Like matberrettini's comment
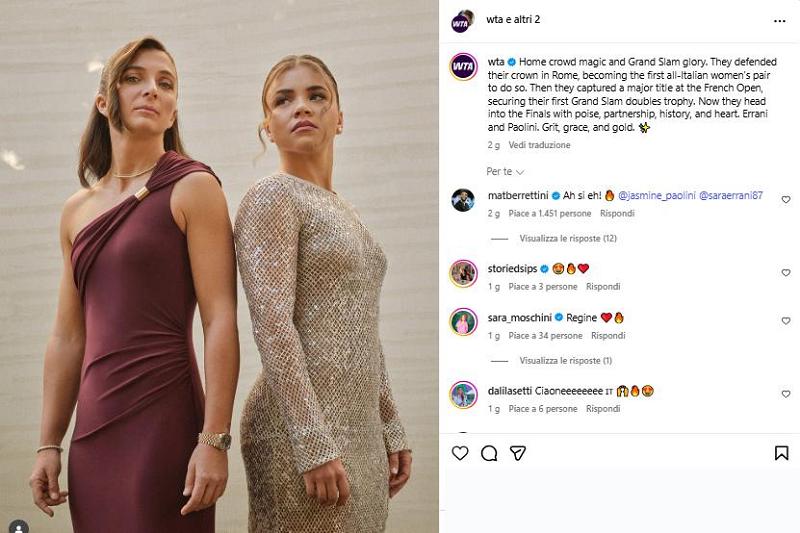The width and height of the screenshot is (800, 533). 785,200
